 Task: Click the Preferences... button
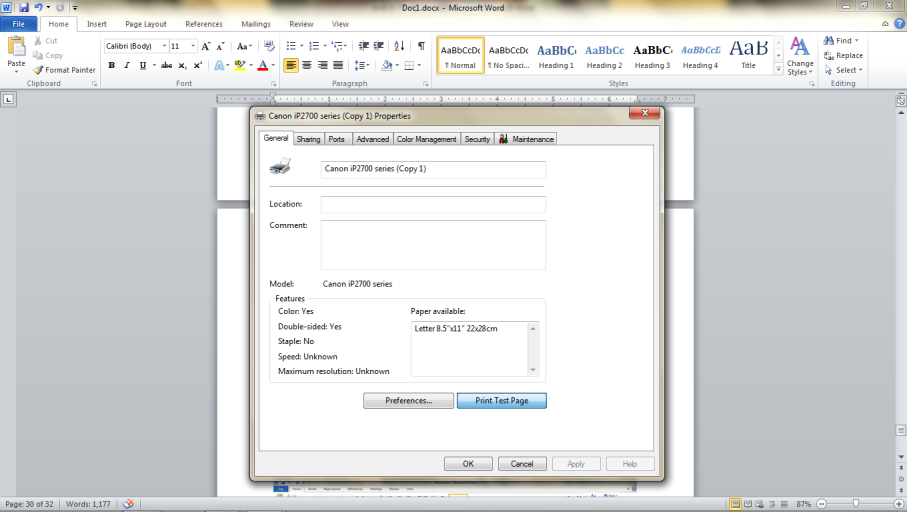pyautogui.click(x=408, y=400)
